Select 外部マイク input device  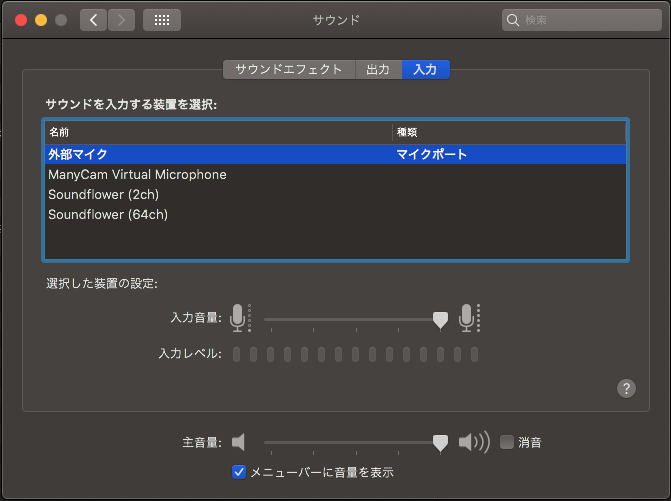[x=78, y=155]
